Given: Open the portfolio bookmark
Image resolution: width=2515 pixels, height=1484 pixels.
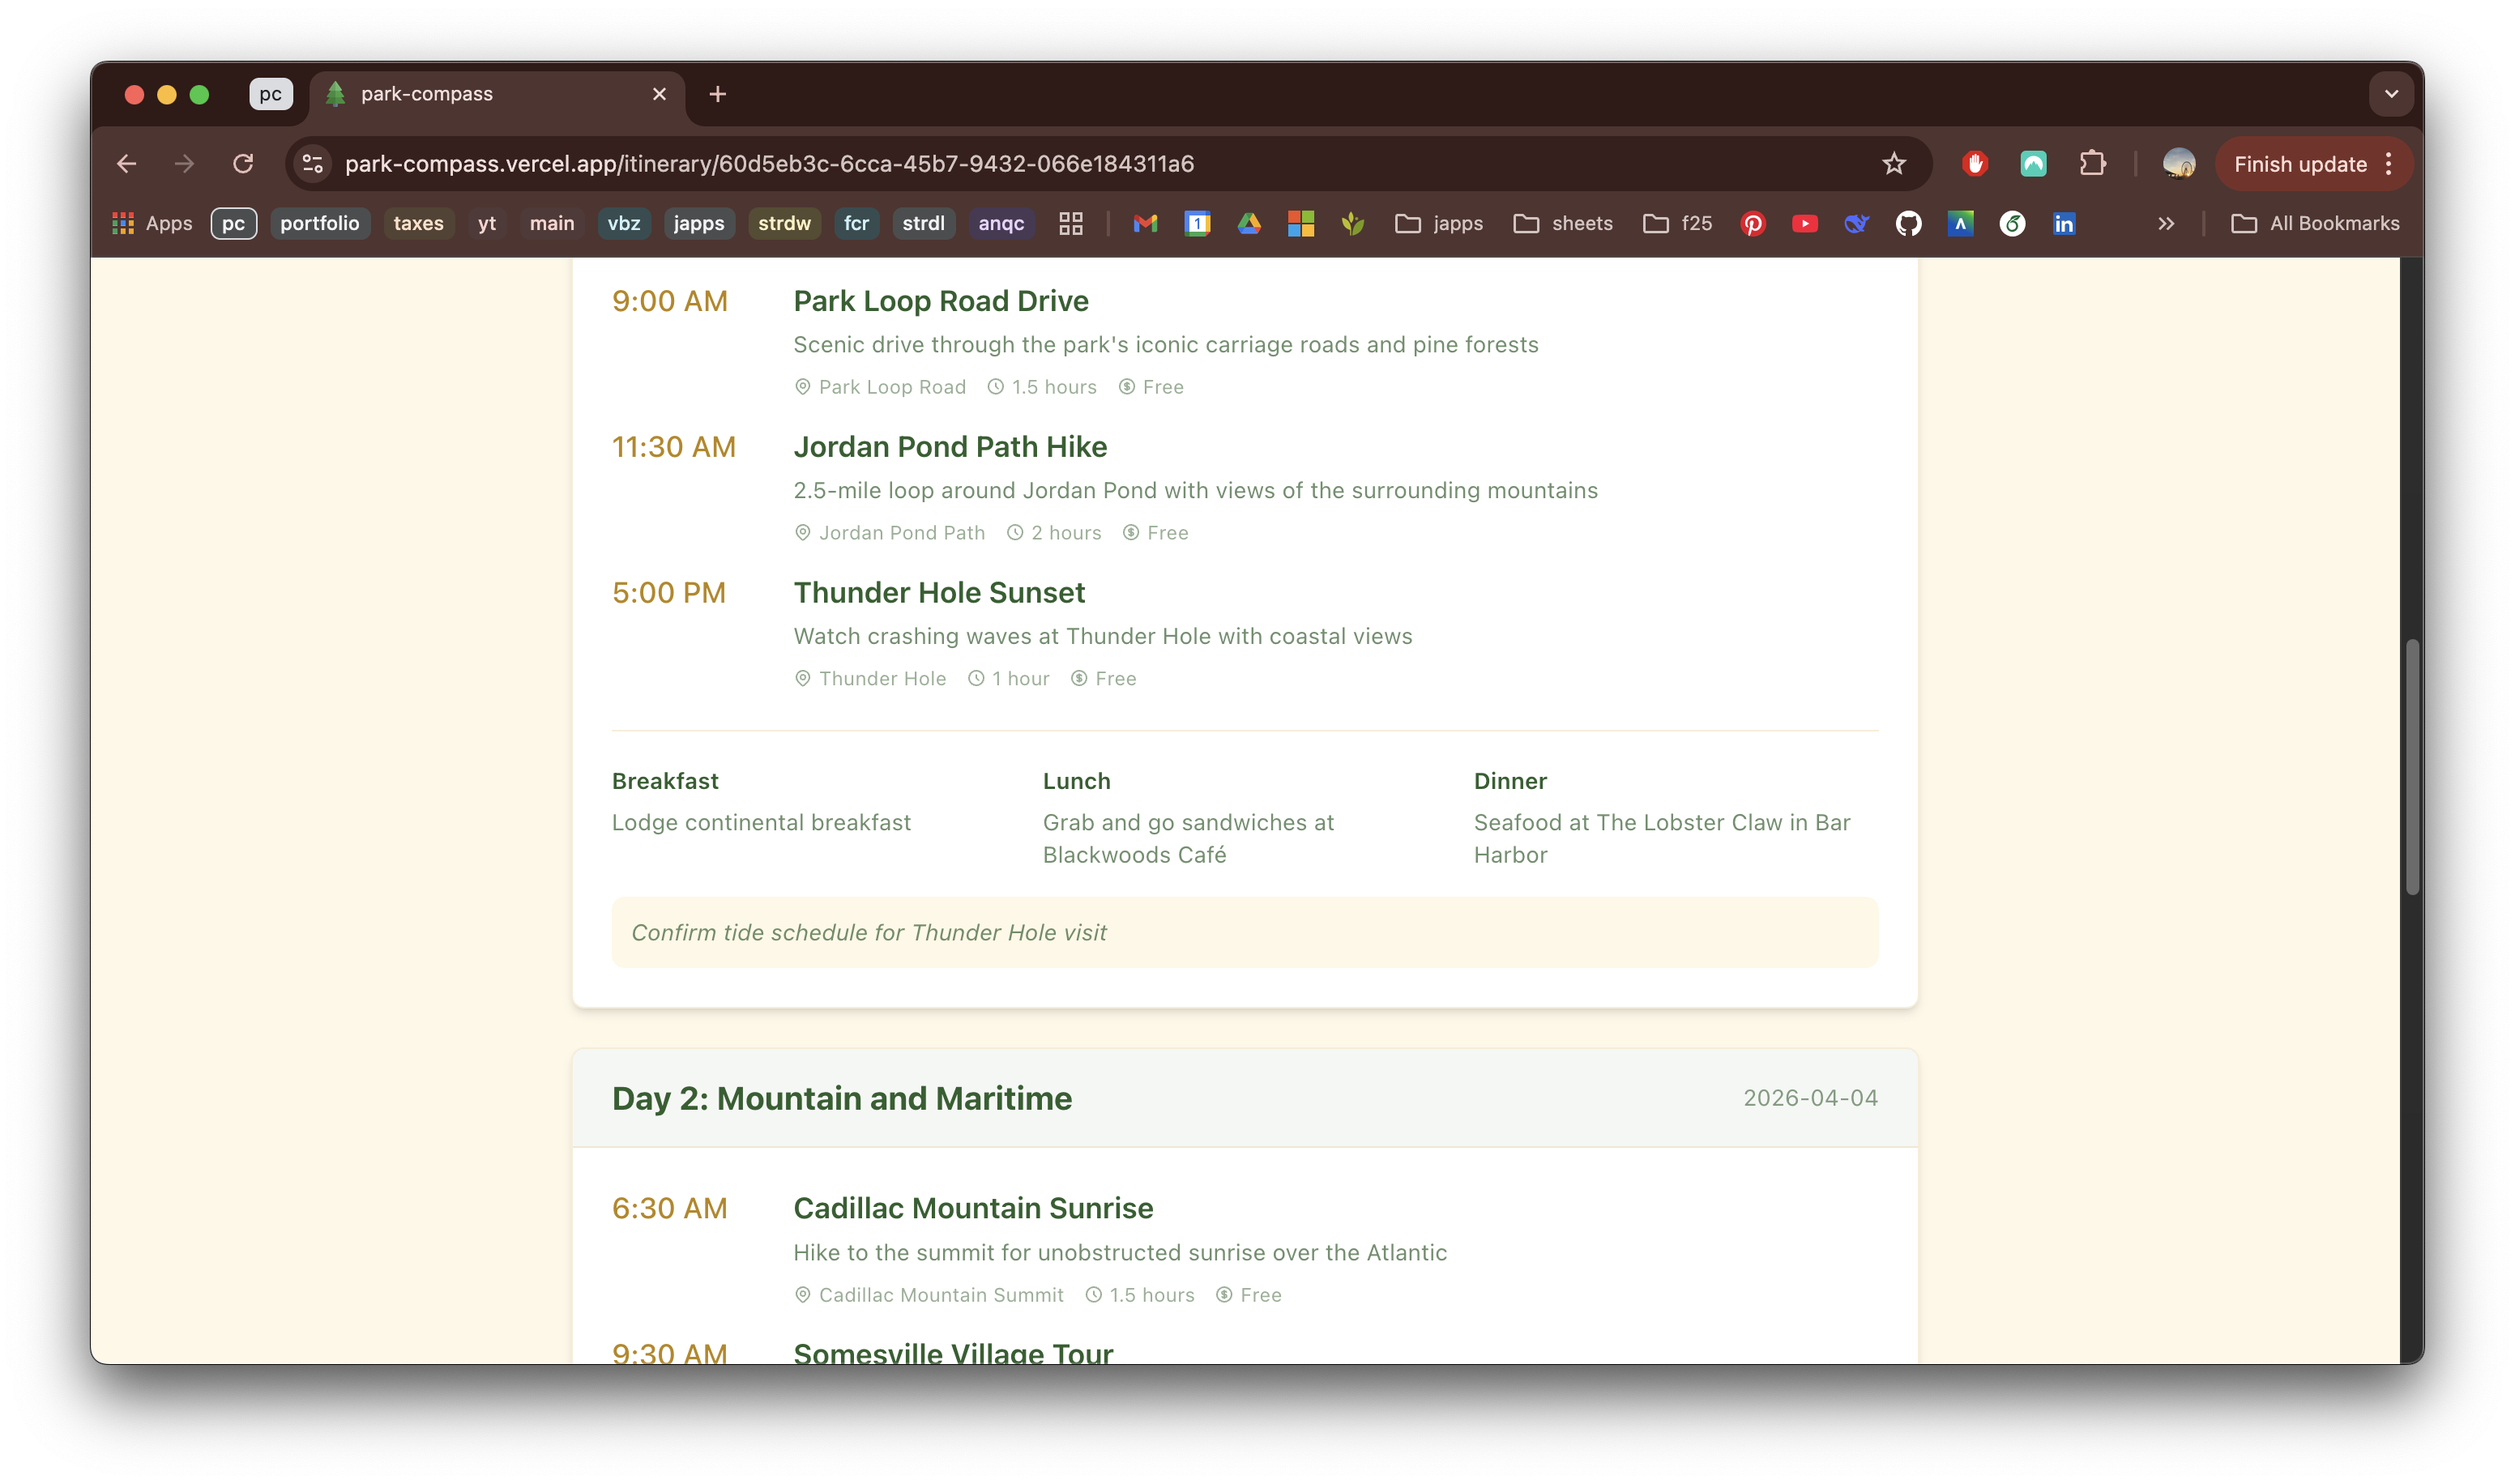Looking at the screenshot, I should [x=320, y=223].
